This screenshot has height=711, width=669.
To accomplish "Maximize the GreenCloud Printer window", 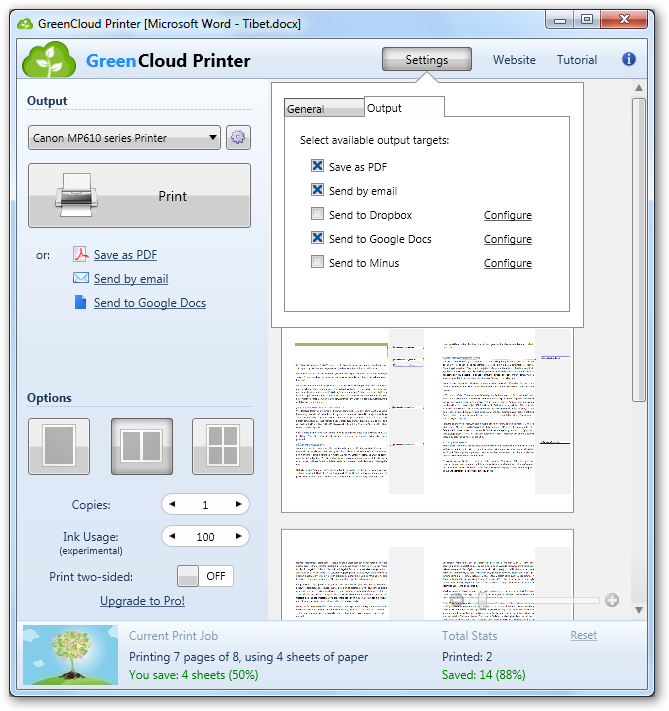I will (587, 19).
